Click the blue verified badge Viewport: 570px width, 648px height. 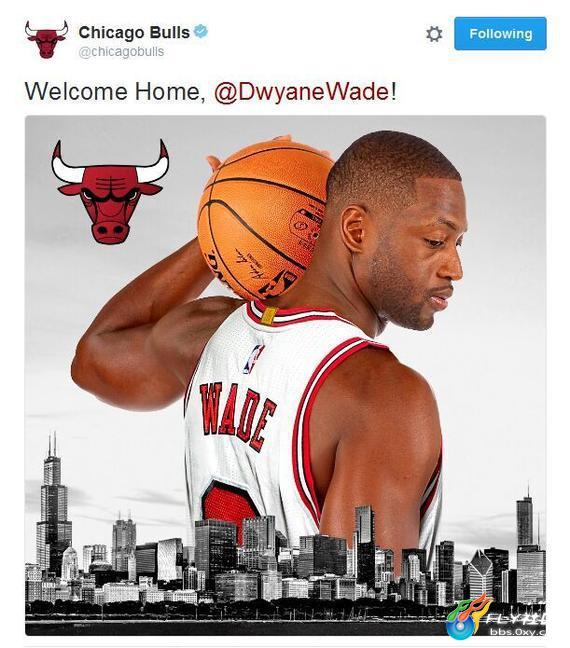[200, 31]
